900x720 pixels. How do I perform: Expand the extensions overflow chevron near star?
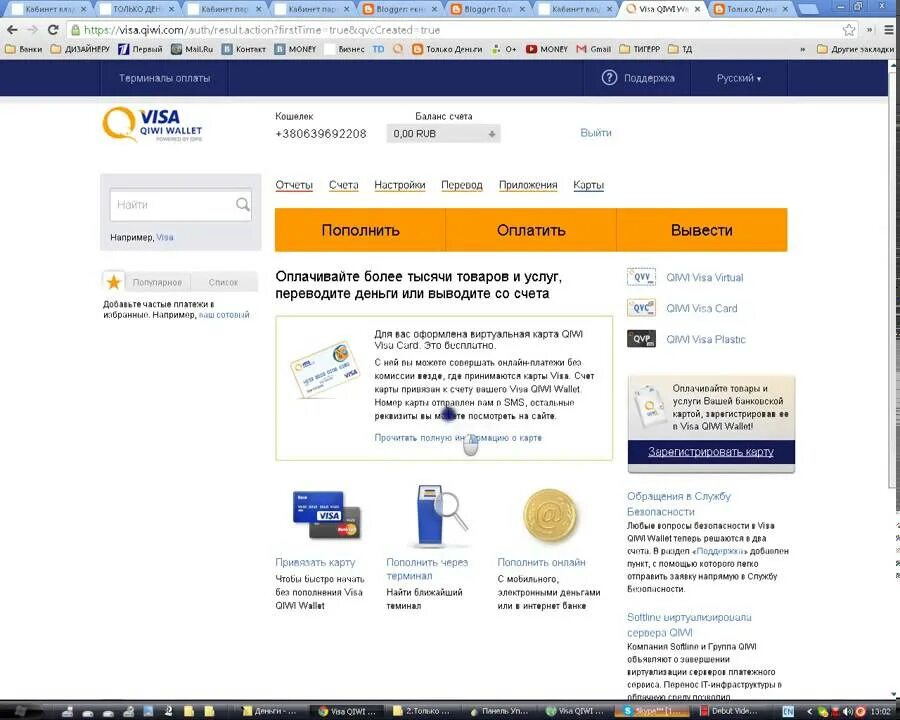870,30
